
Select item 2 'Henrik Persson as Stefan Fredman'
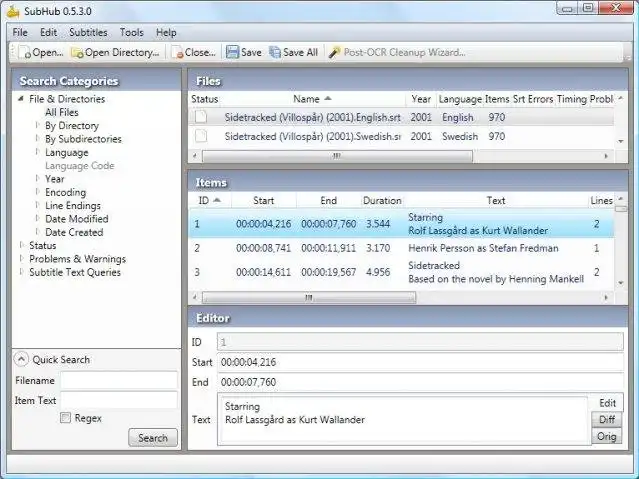click(401, 248)
